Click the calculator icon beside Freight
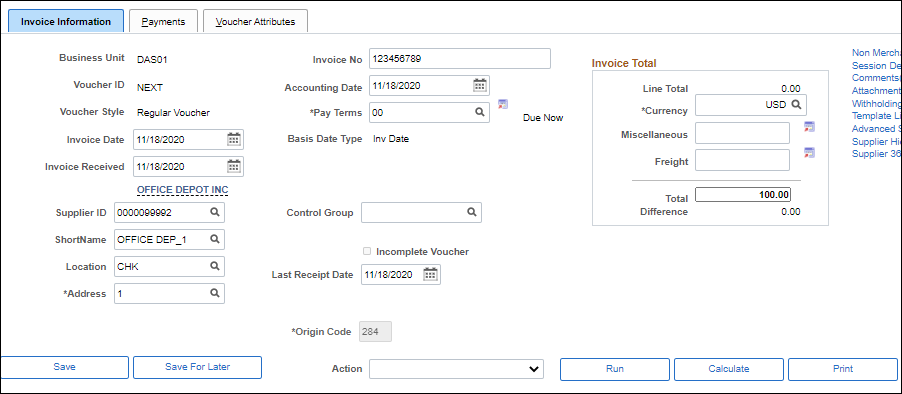This screenshot has height=394, width=902. tap(809, 153)
